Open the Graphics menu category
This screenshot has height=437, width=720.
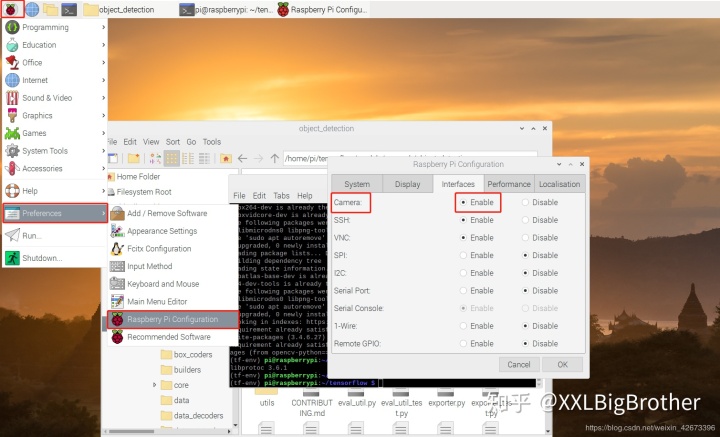55,116
